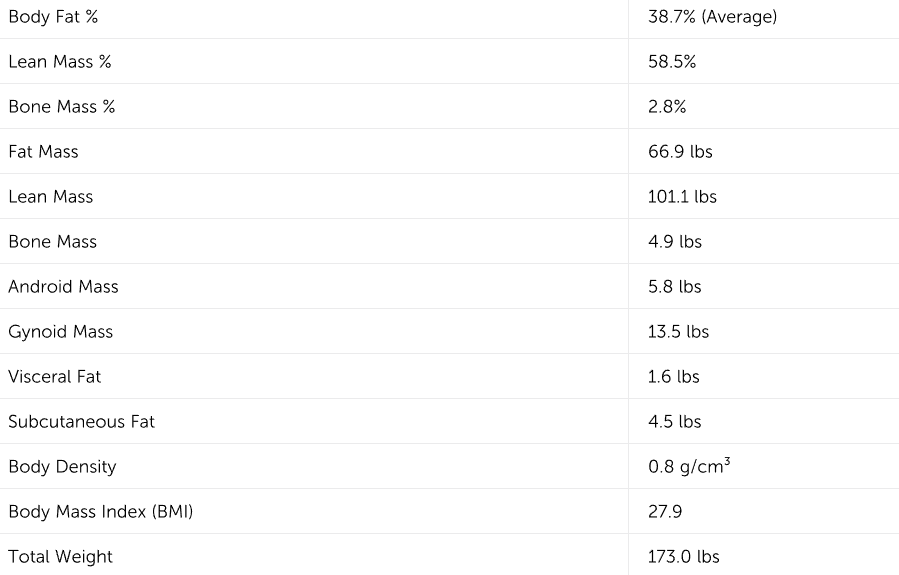This screenshot has height=575, width=899.
Task: Click the 66.9 lbs fat mass value
Action: tap(681, 151)
